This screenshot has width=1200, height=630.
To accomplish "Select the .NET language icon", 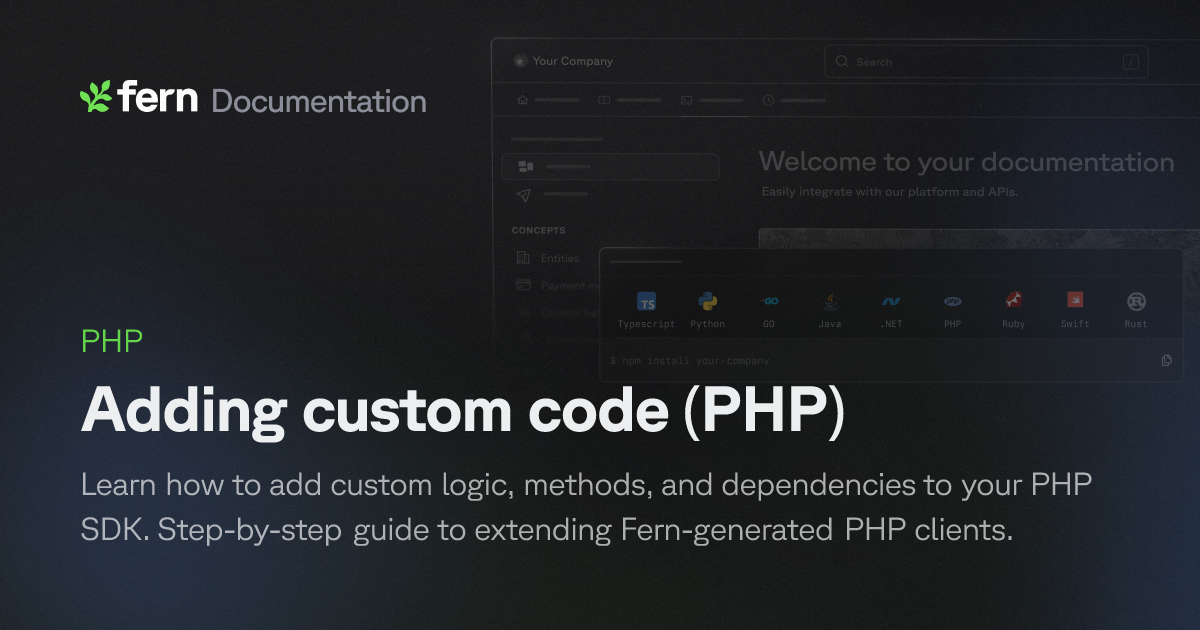I will (x=891, y=301).
